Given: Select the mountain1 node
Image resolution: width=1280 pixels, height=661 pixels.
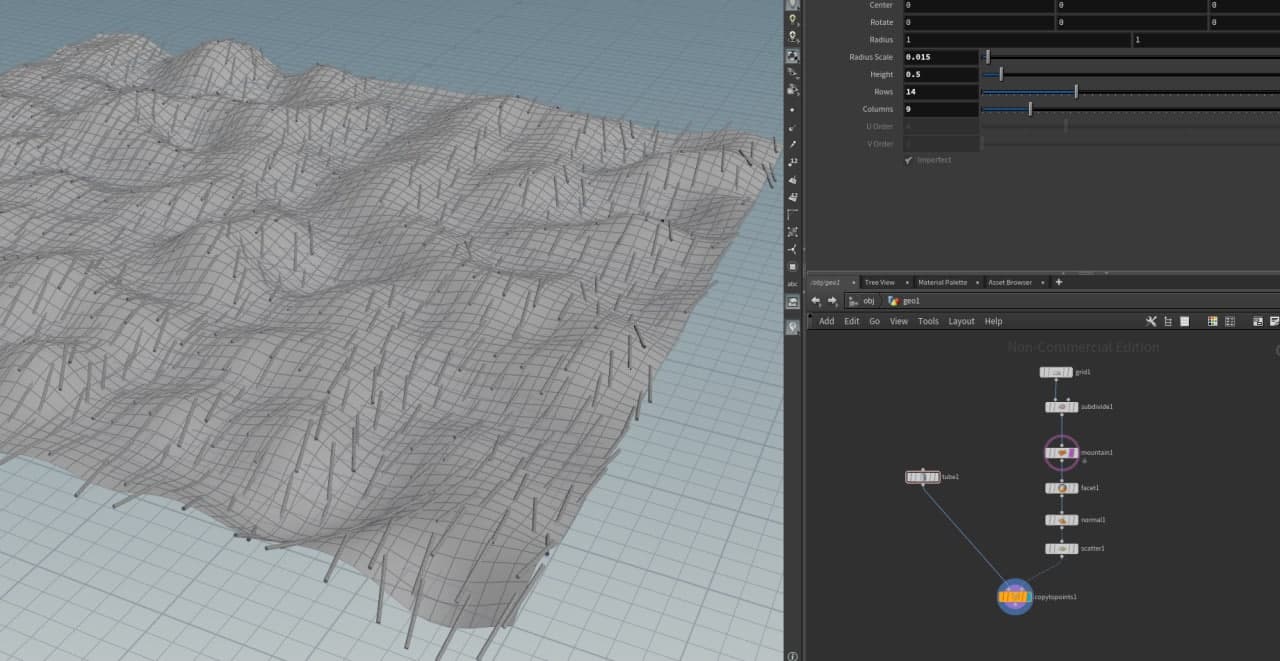Looking at the screenshot, I should pyautogui.click(x=1061, y=453).
